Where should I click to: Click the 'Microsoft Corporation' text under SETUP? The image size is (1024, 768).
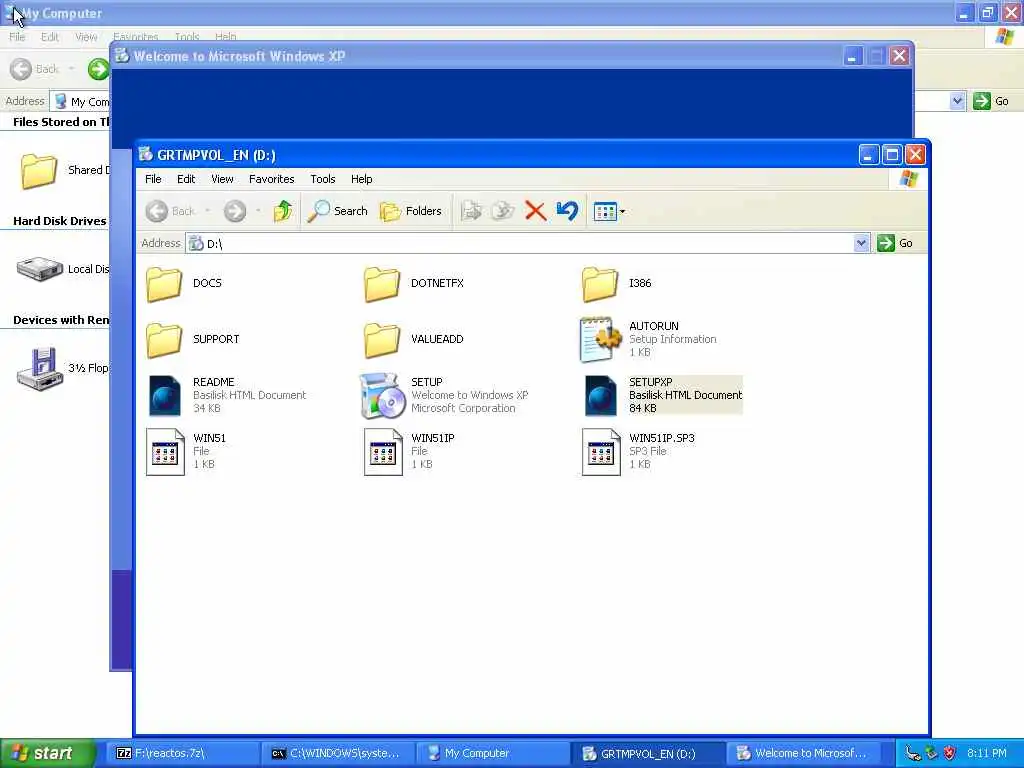pyautogui.click(x=463, y=408)
